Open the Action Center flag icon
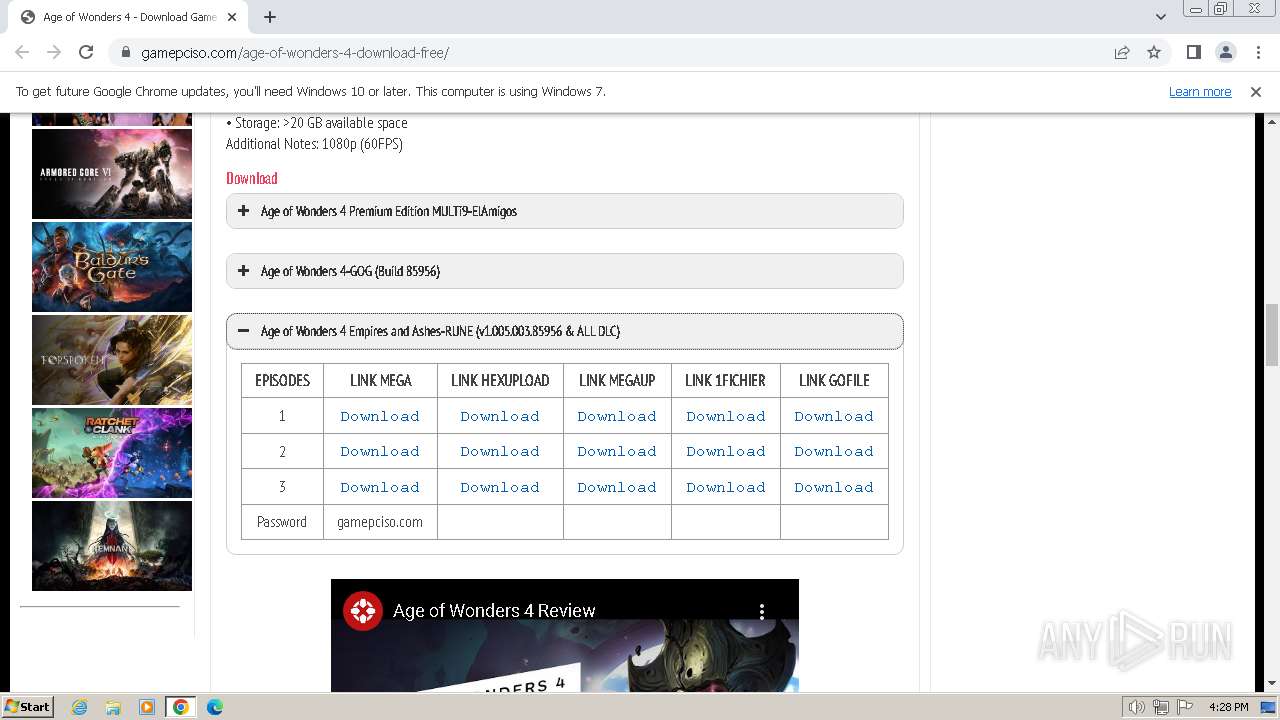The height and width of the screenshot is (720, 1280). coord(1185,707)
